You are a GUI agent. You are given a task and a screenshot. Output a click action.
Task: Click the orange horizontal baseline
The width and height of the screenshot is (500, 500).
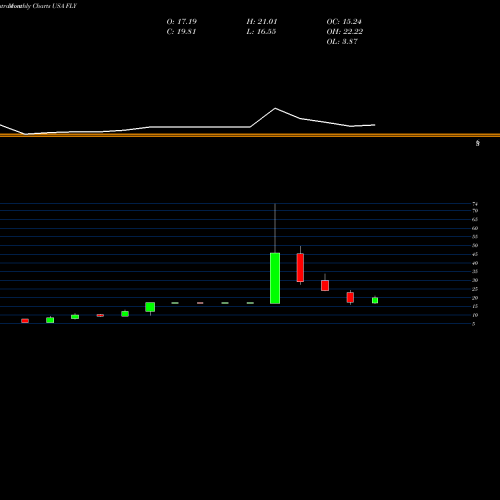[x=250, y=135]
